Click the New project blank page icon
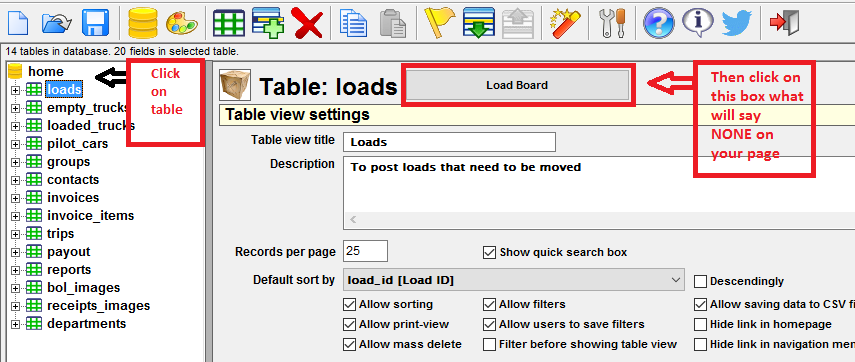This screenshot has width=855, height=362. (x=17, y=23)
